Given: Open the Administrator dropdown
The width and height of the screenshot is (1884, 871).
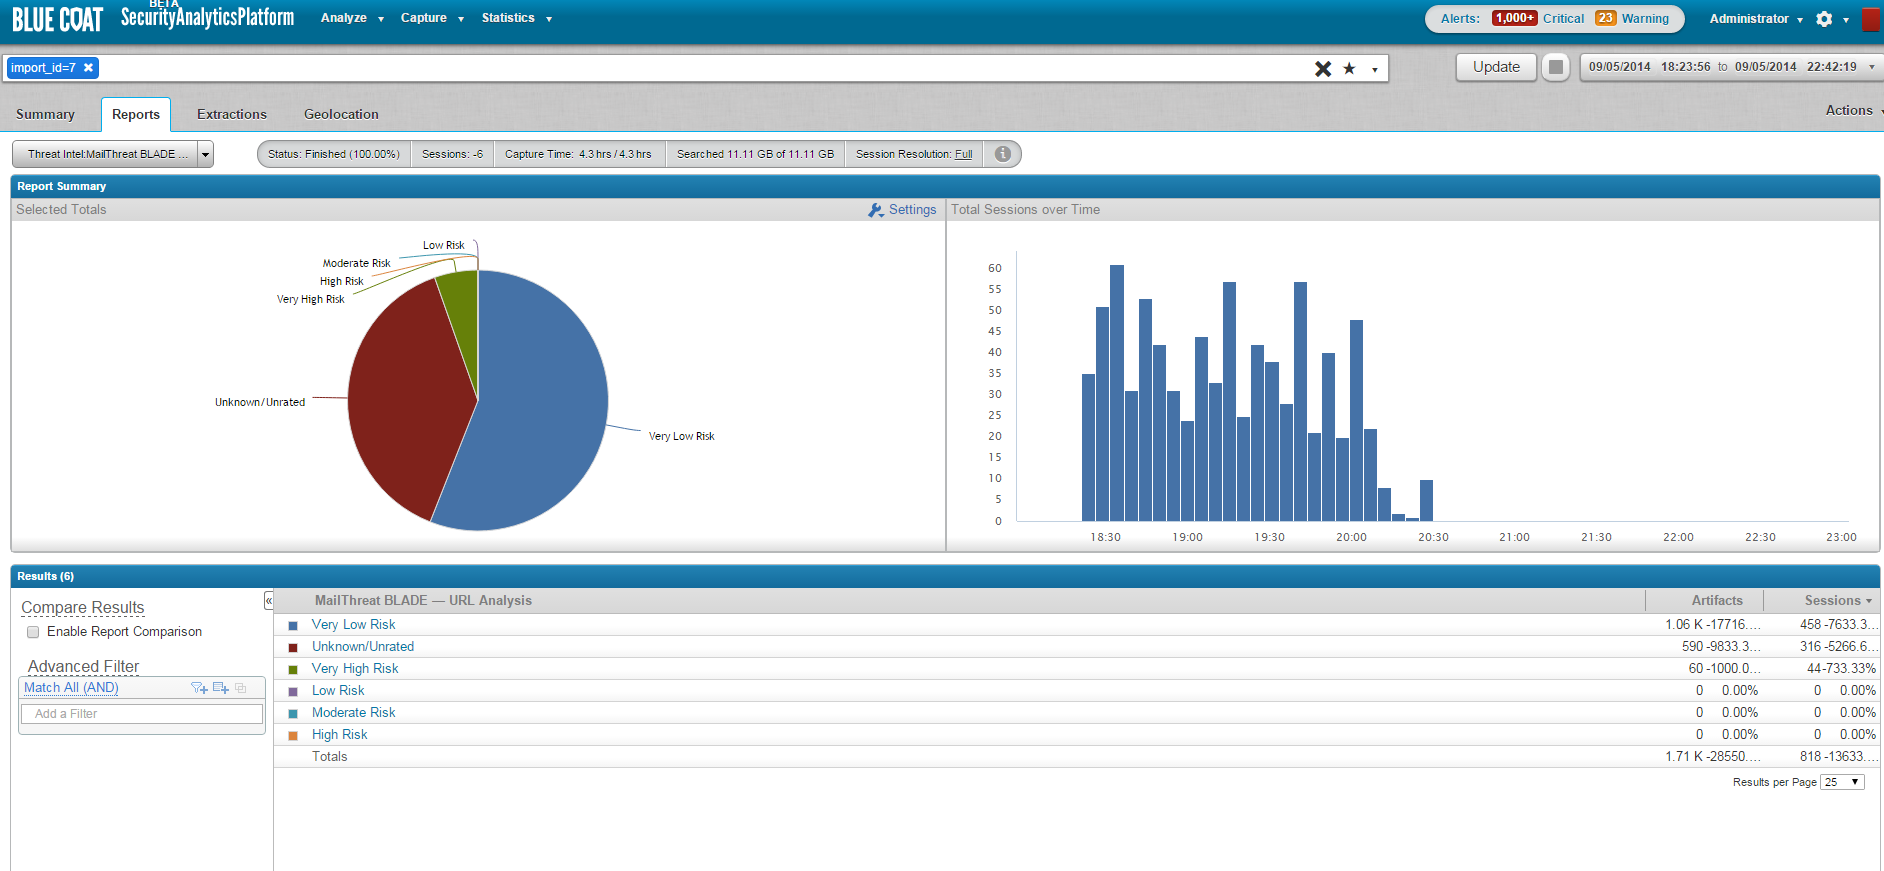Looking at the screenshot, I should point(1756,19).
